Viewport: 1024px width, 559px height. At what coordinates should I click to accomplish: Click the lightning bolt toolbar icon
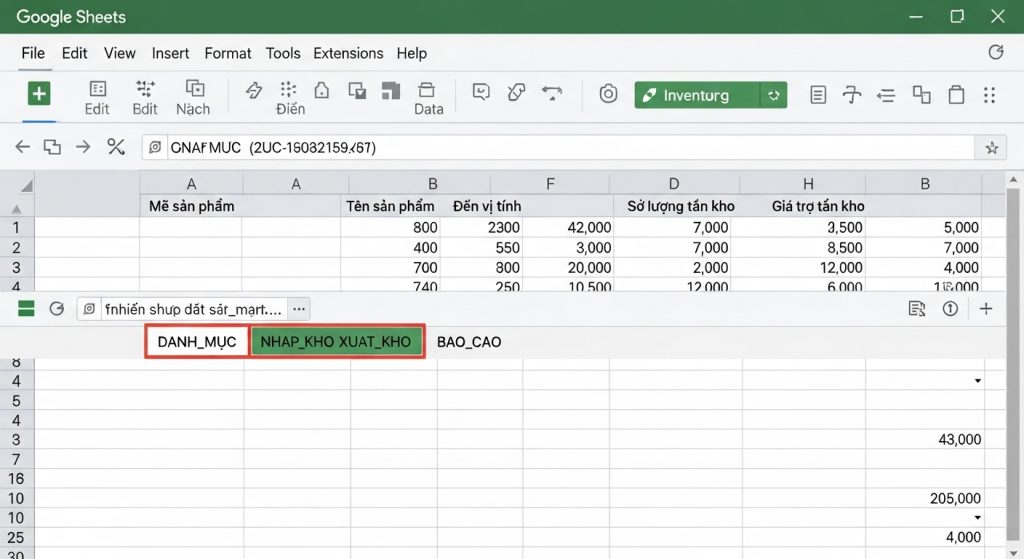tap(254, 91)
